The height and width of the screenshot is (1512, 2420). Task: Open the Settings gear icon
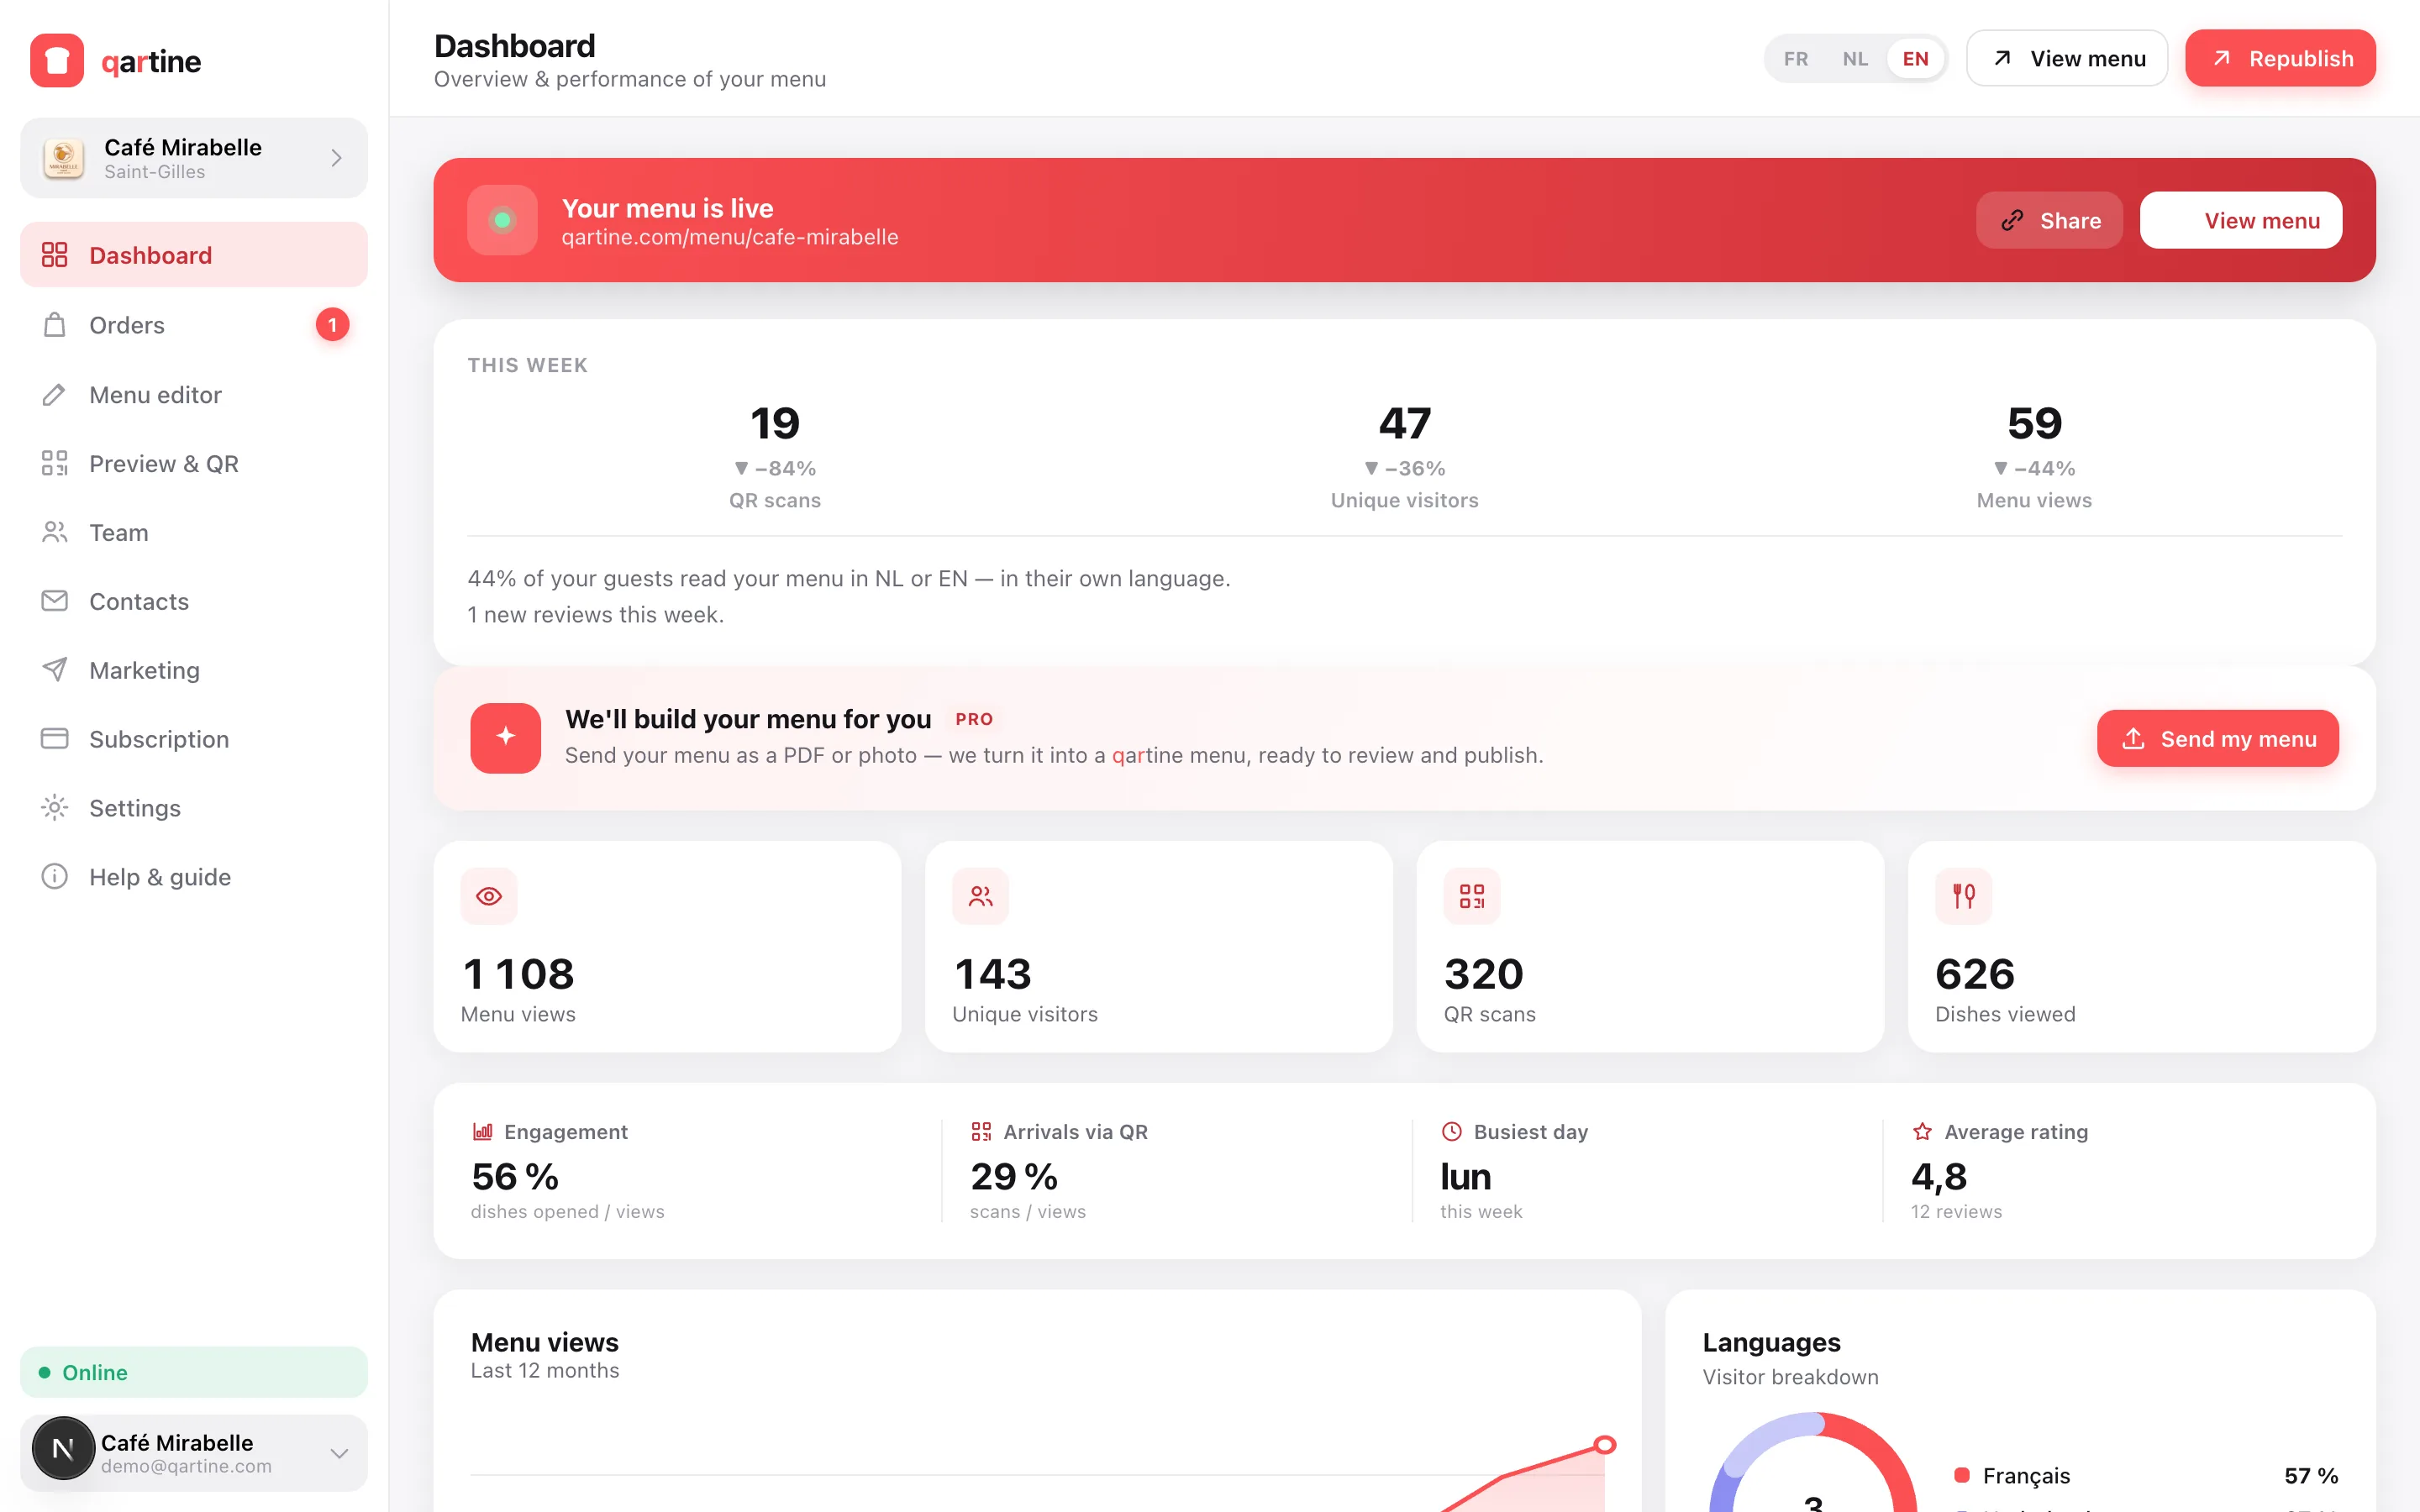click(x=55, y=808)
